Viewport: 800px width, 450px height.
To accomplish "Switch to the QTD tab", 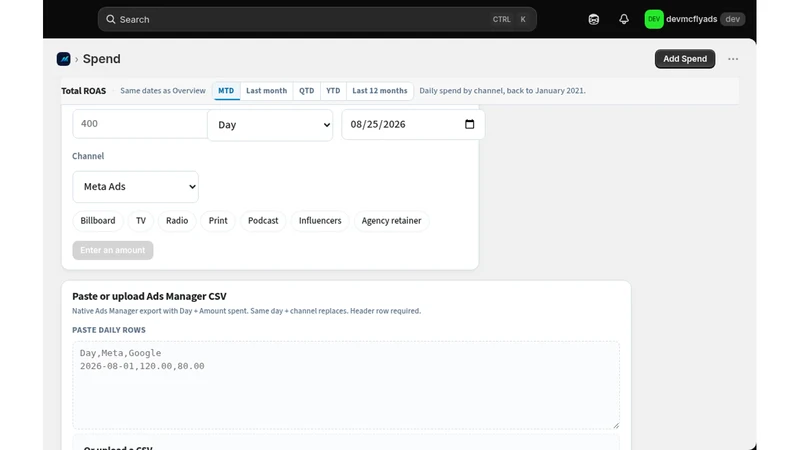I will (x=307, y=91).
